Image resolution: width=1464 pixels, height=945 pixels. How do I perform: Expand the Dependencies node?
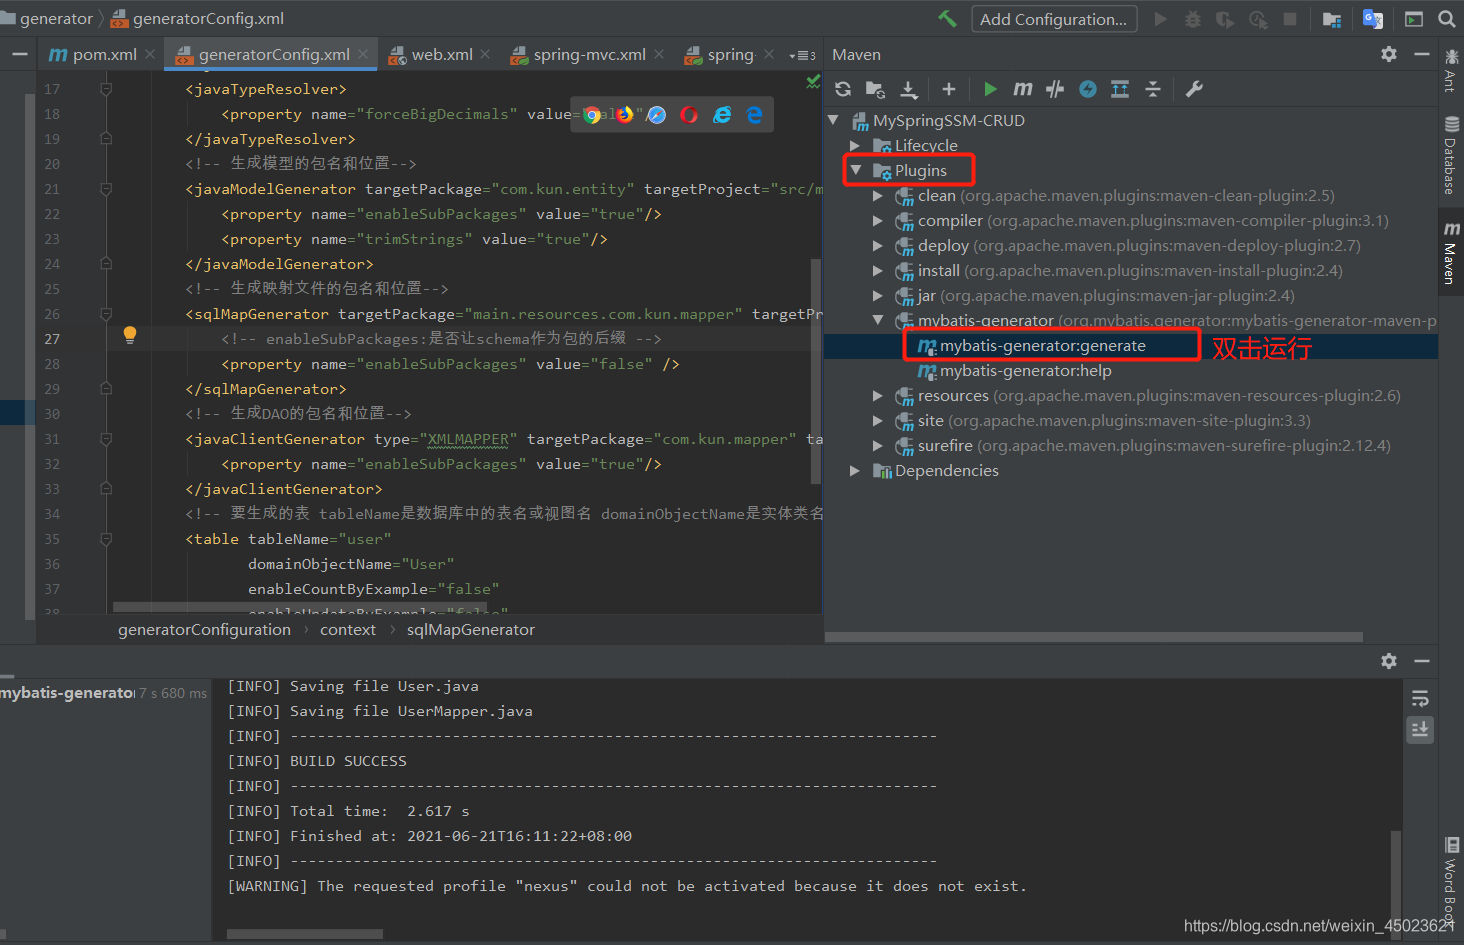(855, 470)
